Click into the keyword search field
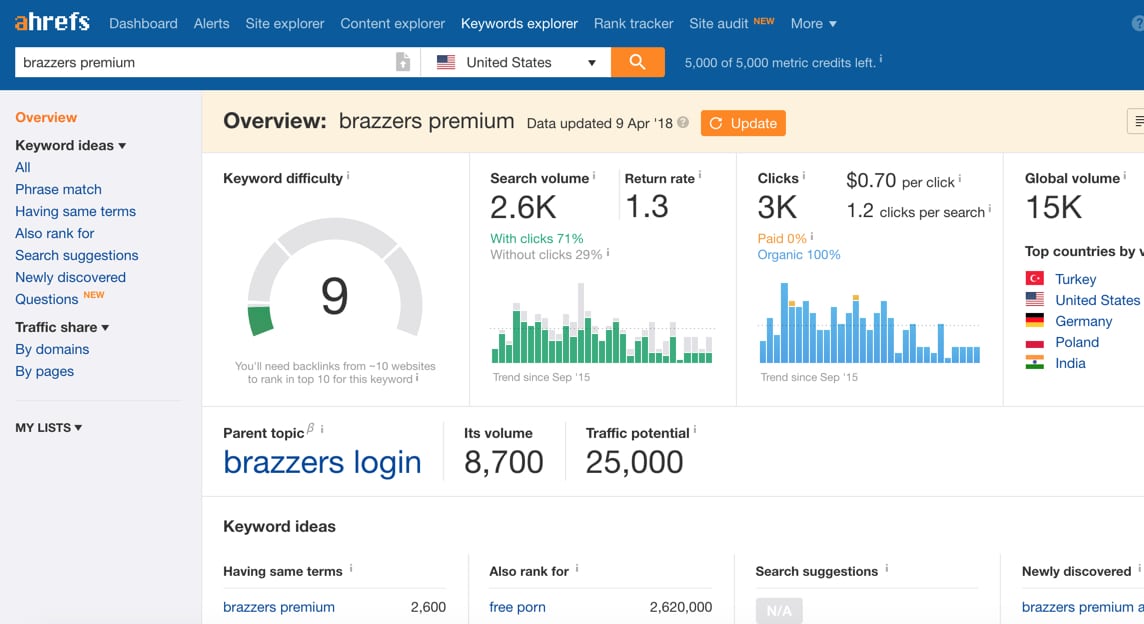The width and height of the screenshot is (1144, 624). point(200,62)
